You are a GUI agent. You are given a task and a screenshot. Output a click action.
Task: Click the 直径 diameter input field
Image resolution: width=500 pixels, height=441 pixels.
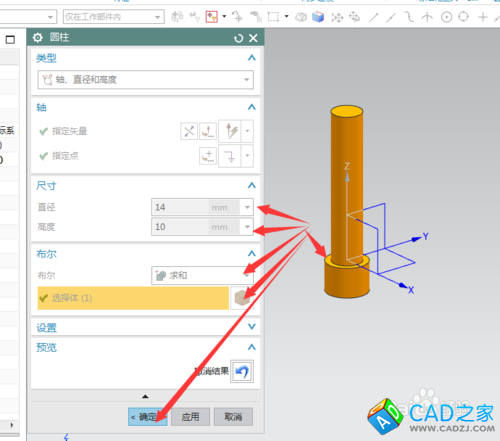(197, 207)
